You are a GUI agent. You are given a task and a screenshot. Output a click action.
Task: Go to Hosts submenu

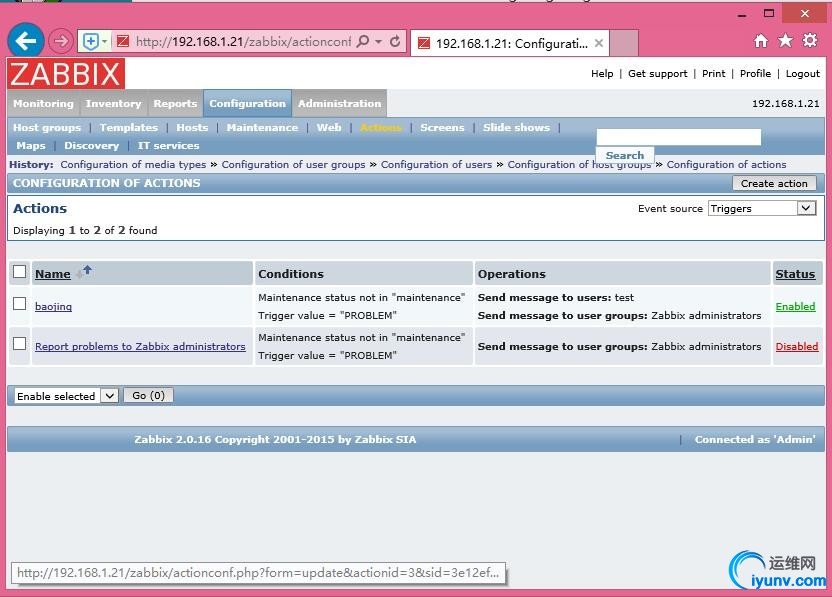pos(192,127)
